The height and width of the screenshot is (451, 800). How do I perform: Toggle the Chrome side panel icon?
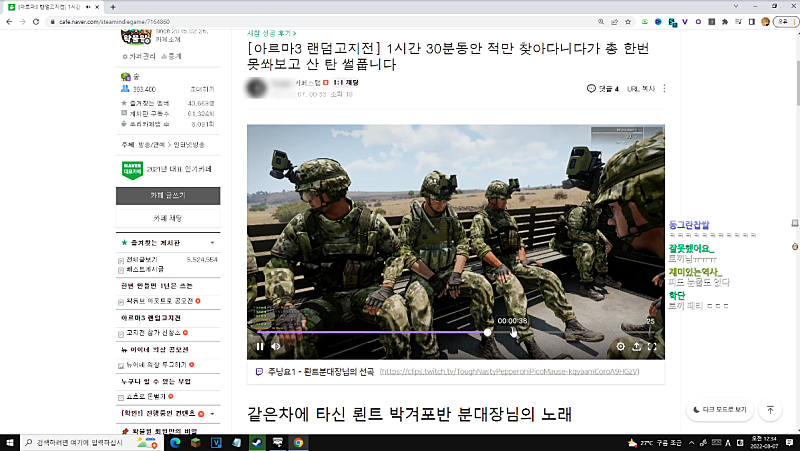tap(752, 21)
